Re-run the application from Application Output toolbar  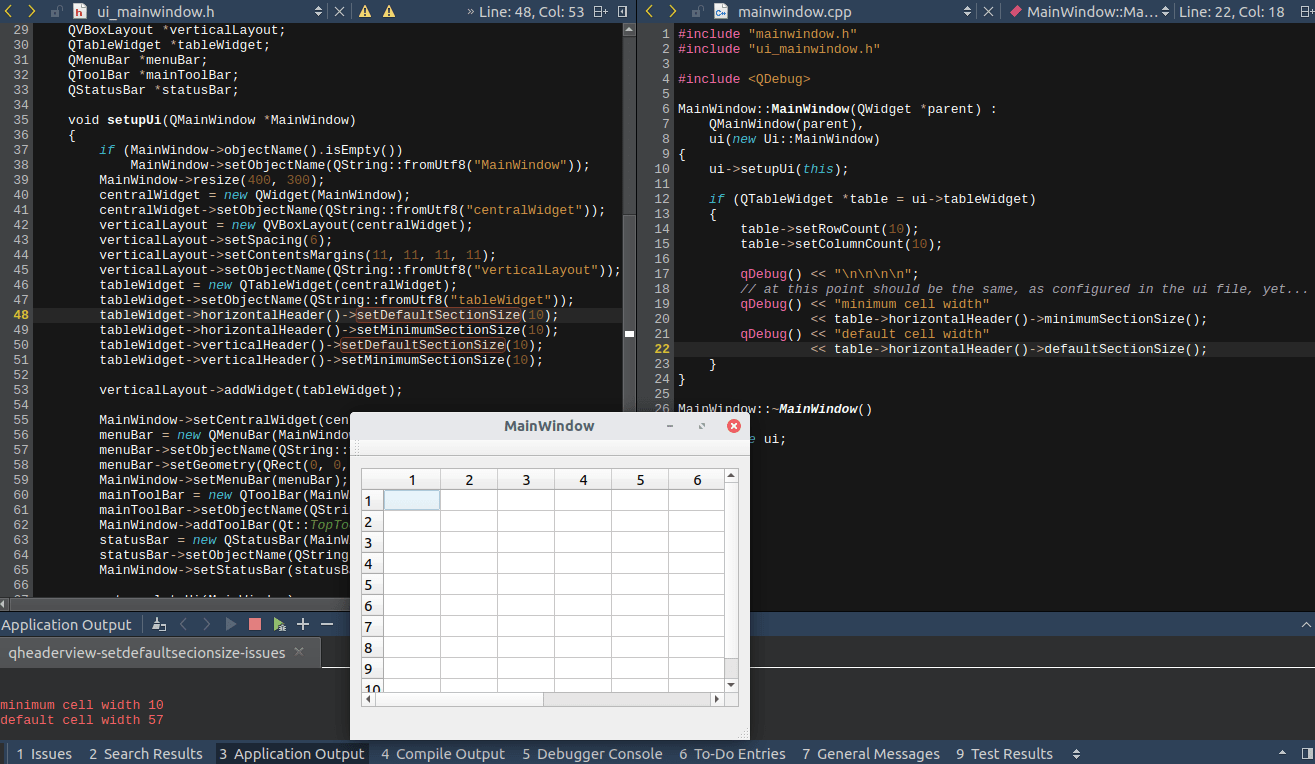coord(231,624)
